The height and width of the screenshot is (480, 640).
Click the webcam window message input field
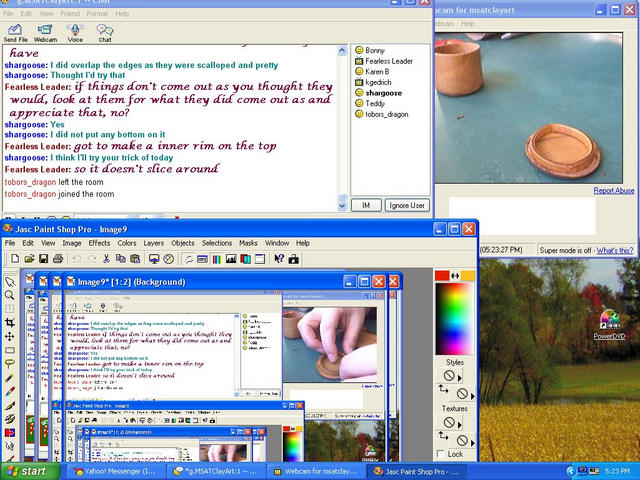522,216
